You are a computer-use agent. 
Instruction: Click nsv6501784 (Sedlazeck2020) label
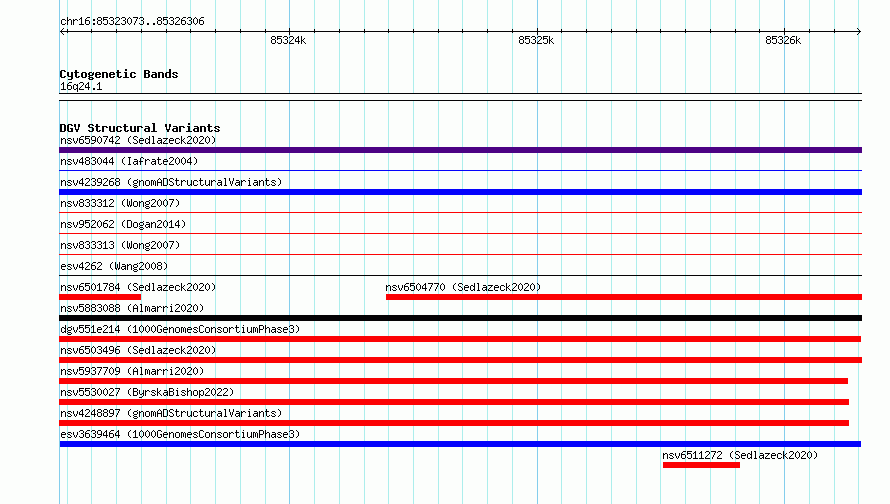click(x=138, y=287)
